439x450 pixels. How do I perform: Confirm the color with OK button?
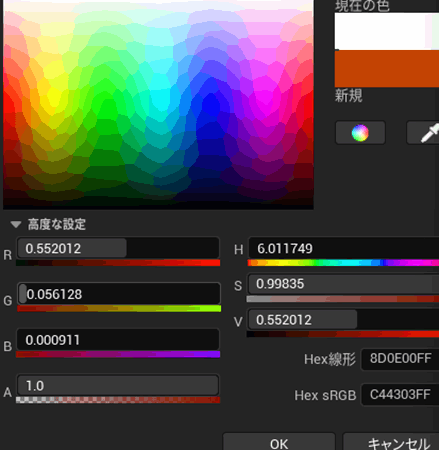coord(279,442)
